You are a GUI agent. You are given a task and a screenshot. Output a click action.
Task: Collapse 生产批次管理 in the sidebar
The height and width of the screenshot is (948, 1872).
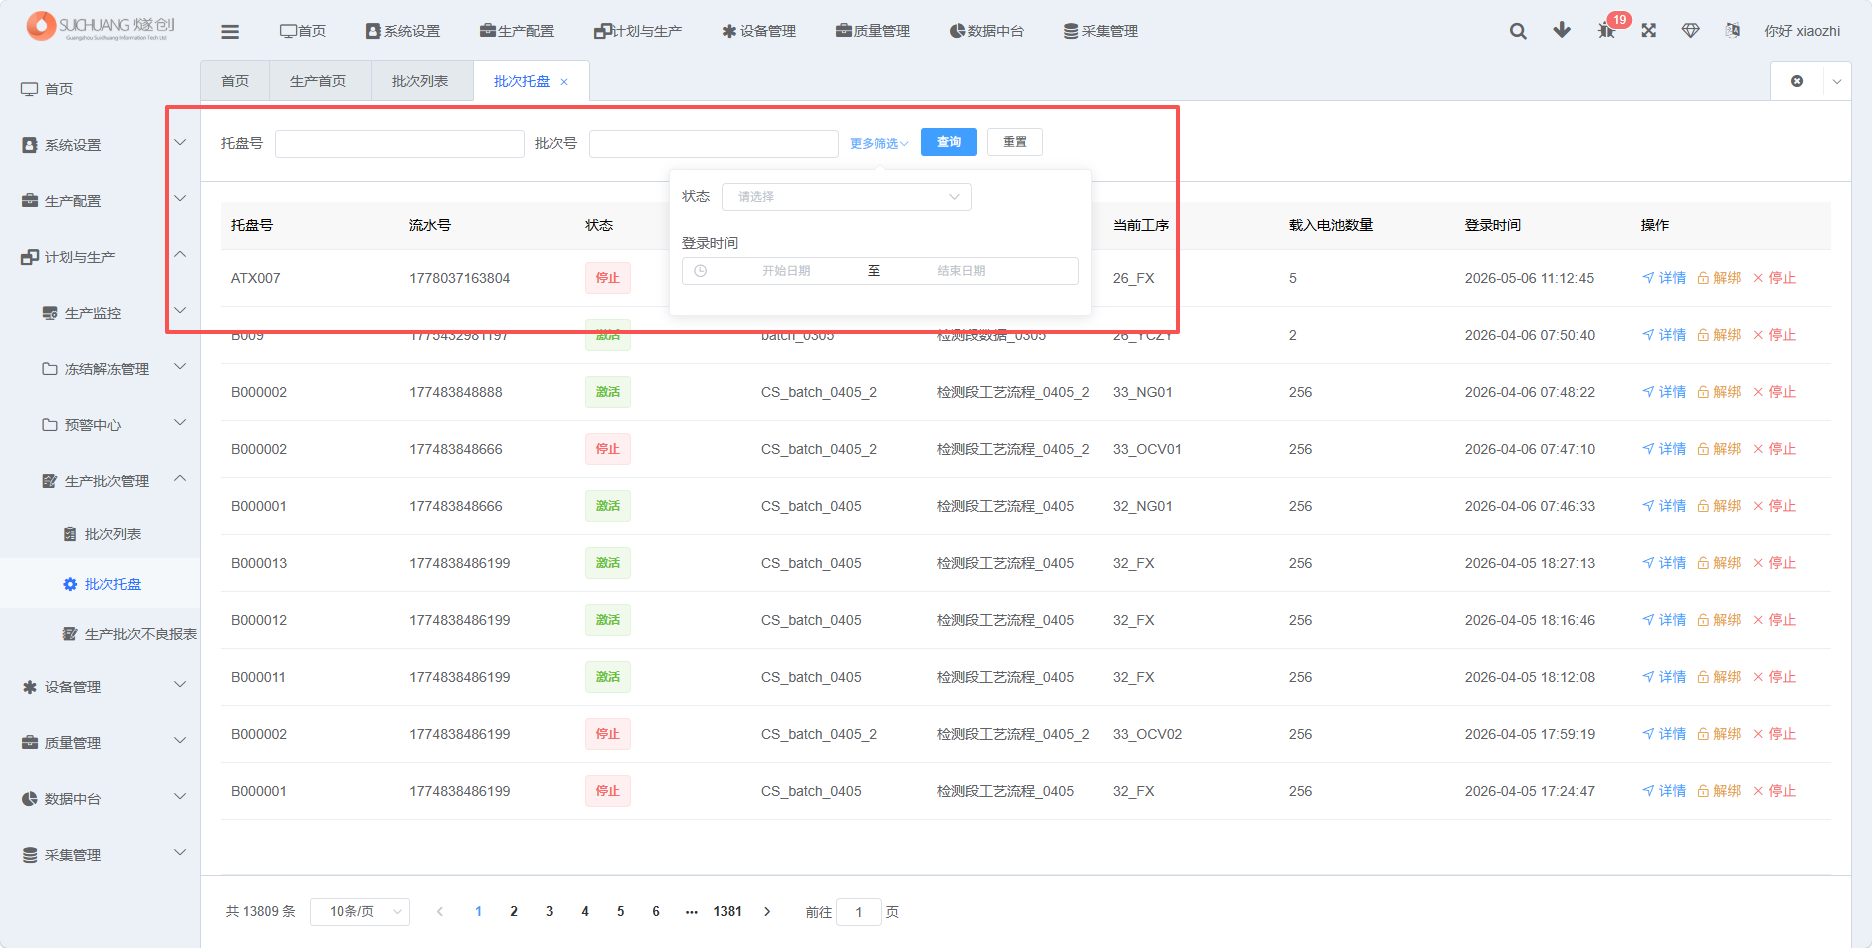point(100,481)
